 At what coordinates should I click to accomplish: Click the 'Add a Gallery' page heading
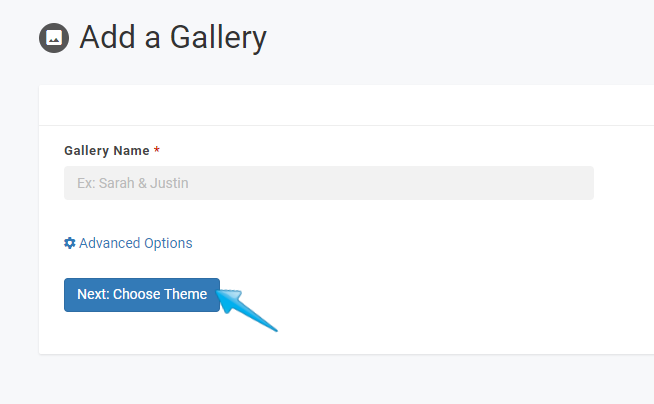point(173,38)
